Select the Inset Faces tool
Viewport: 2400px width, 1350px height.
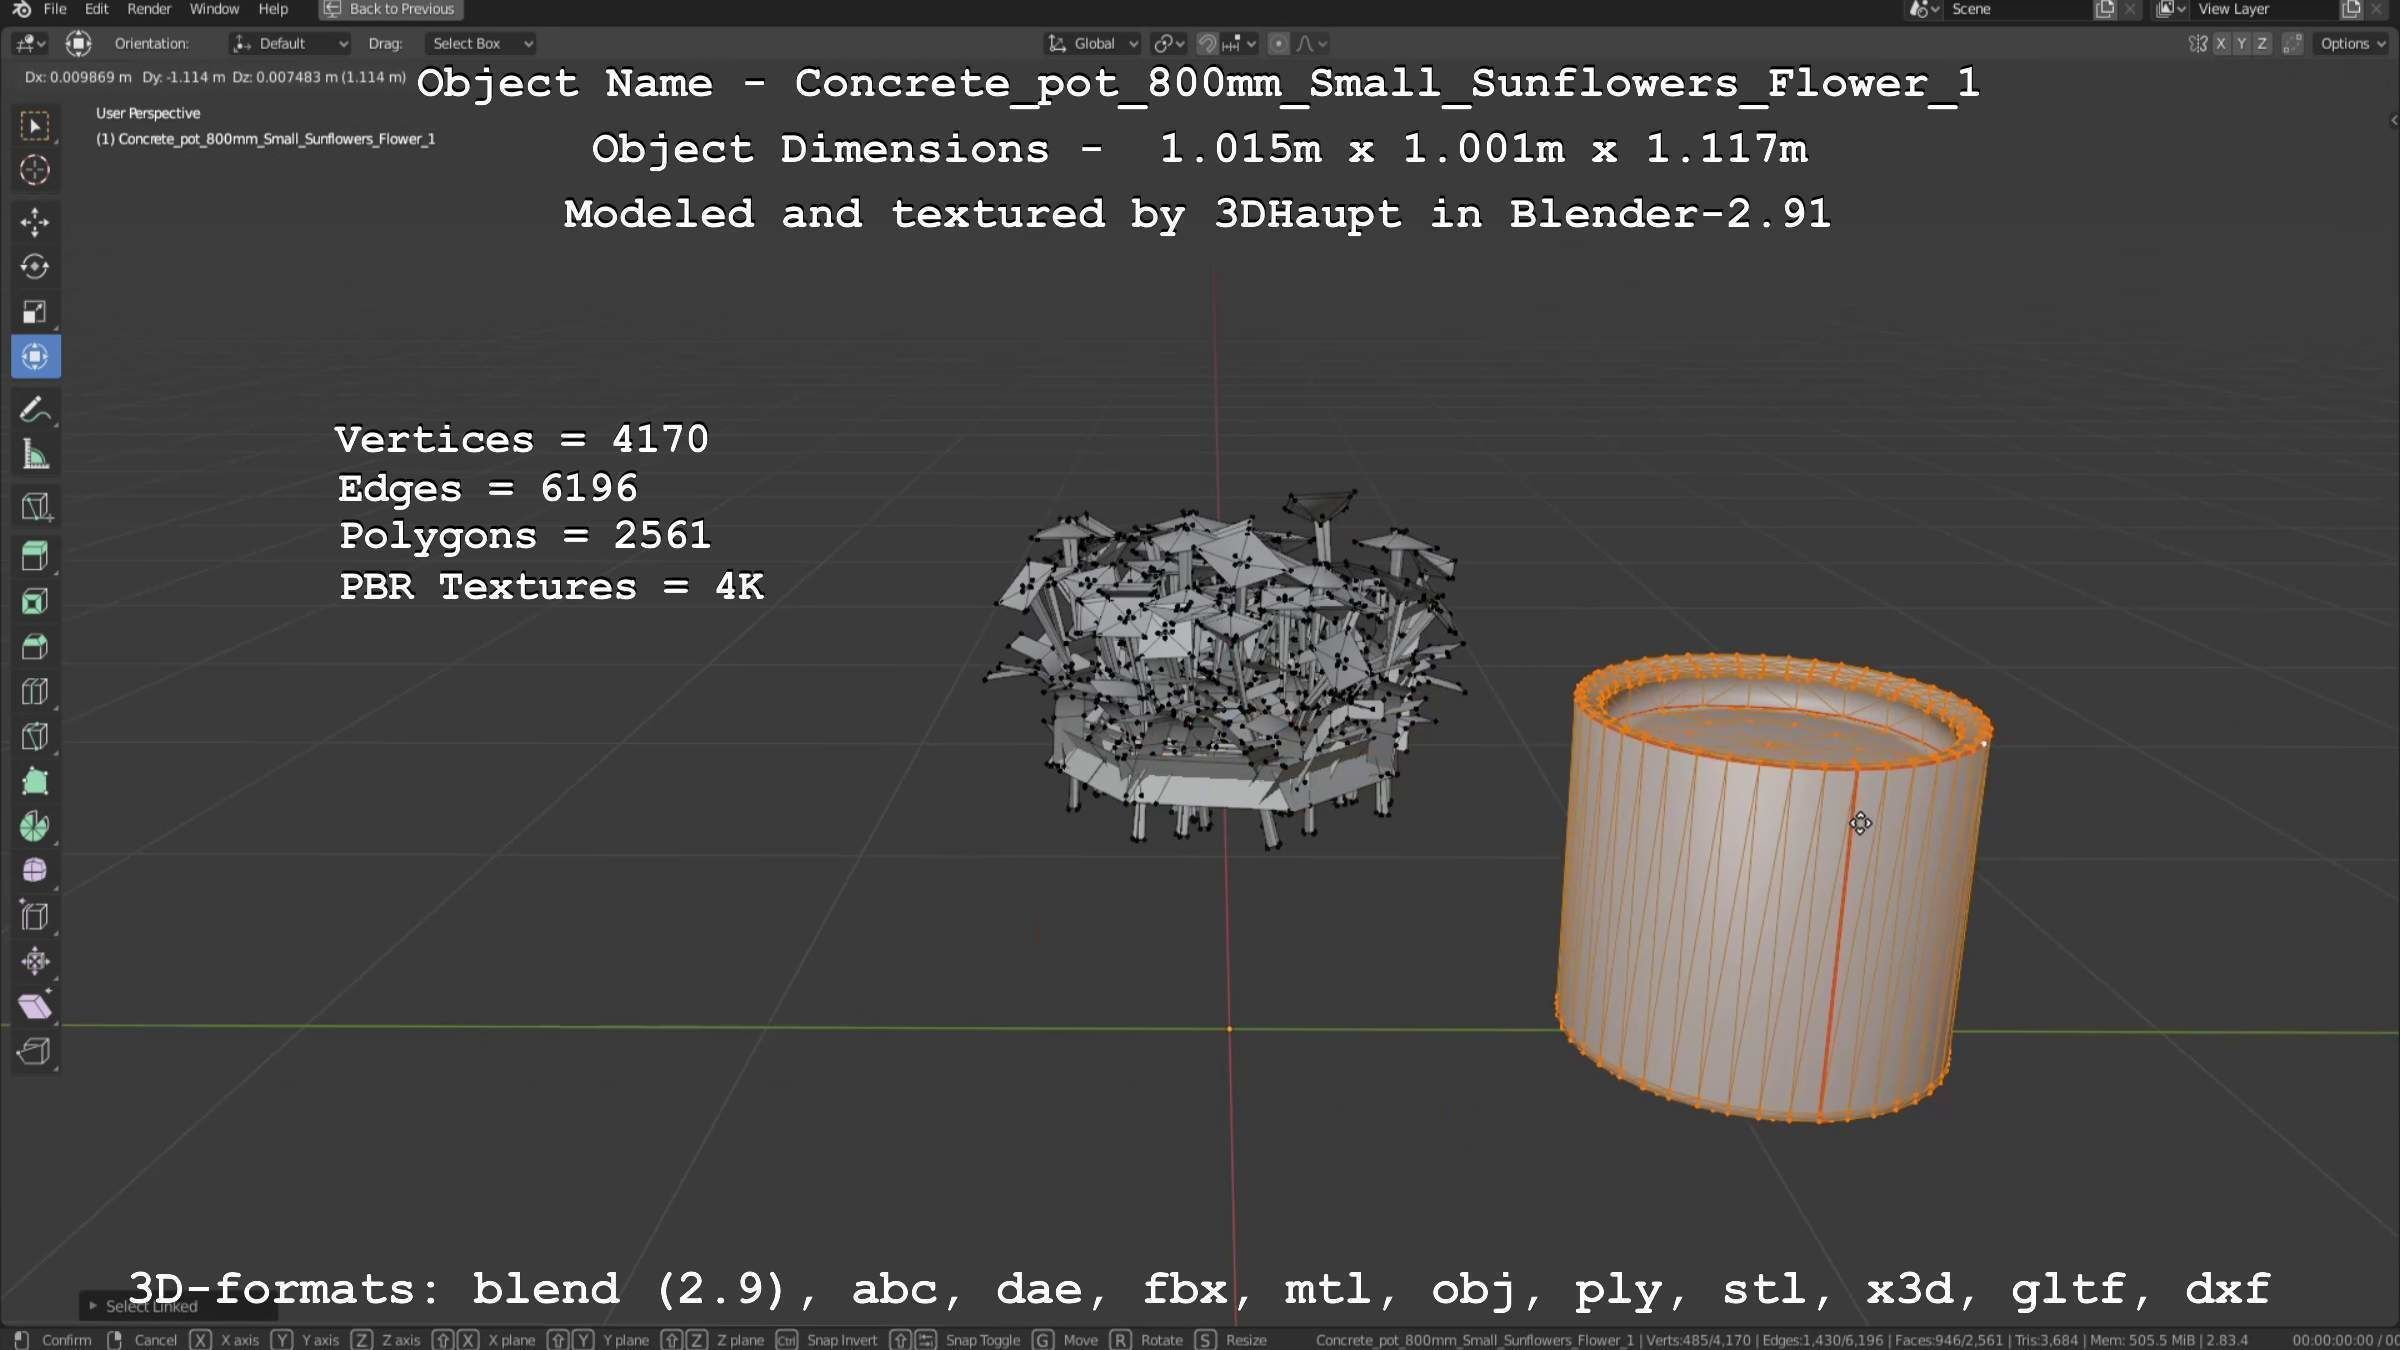(35, 601)
